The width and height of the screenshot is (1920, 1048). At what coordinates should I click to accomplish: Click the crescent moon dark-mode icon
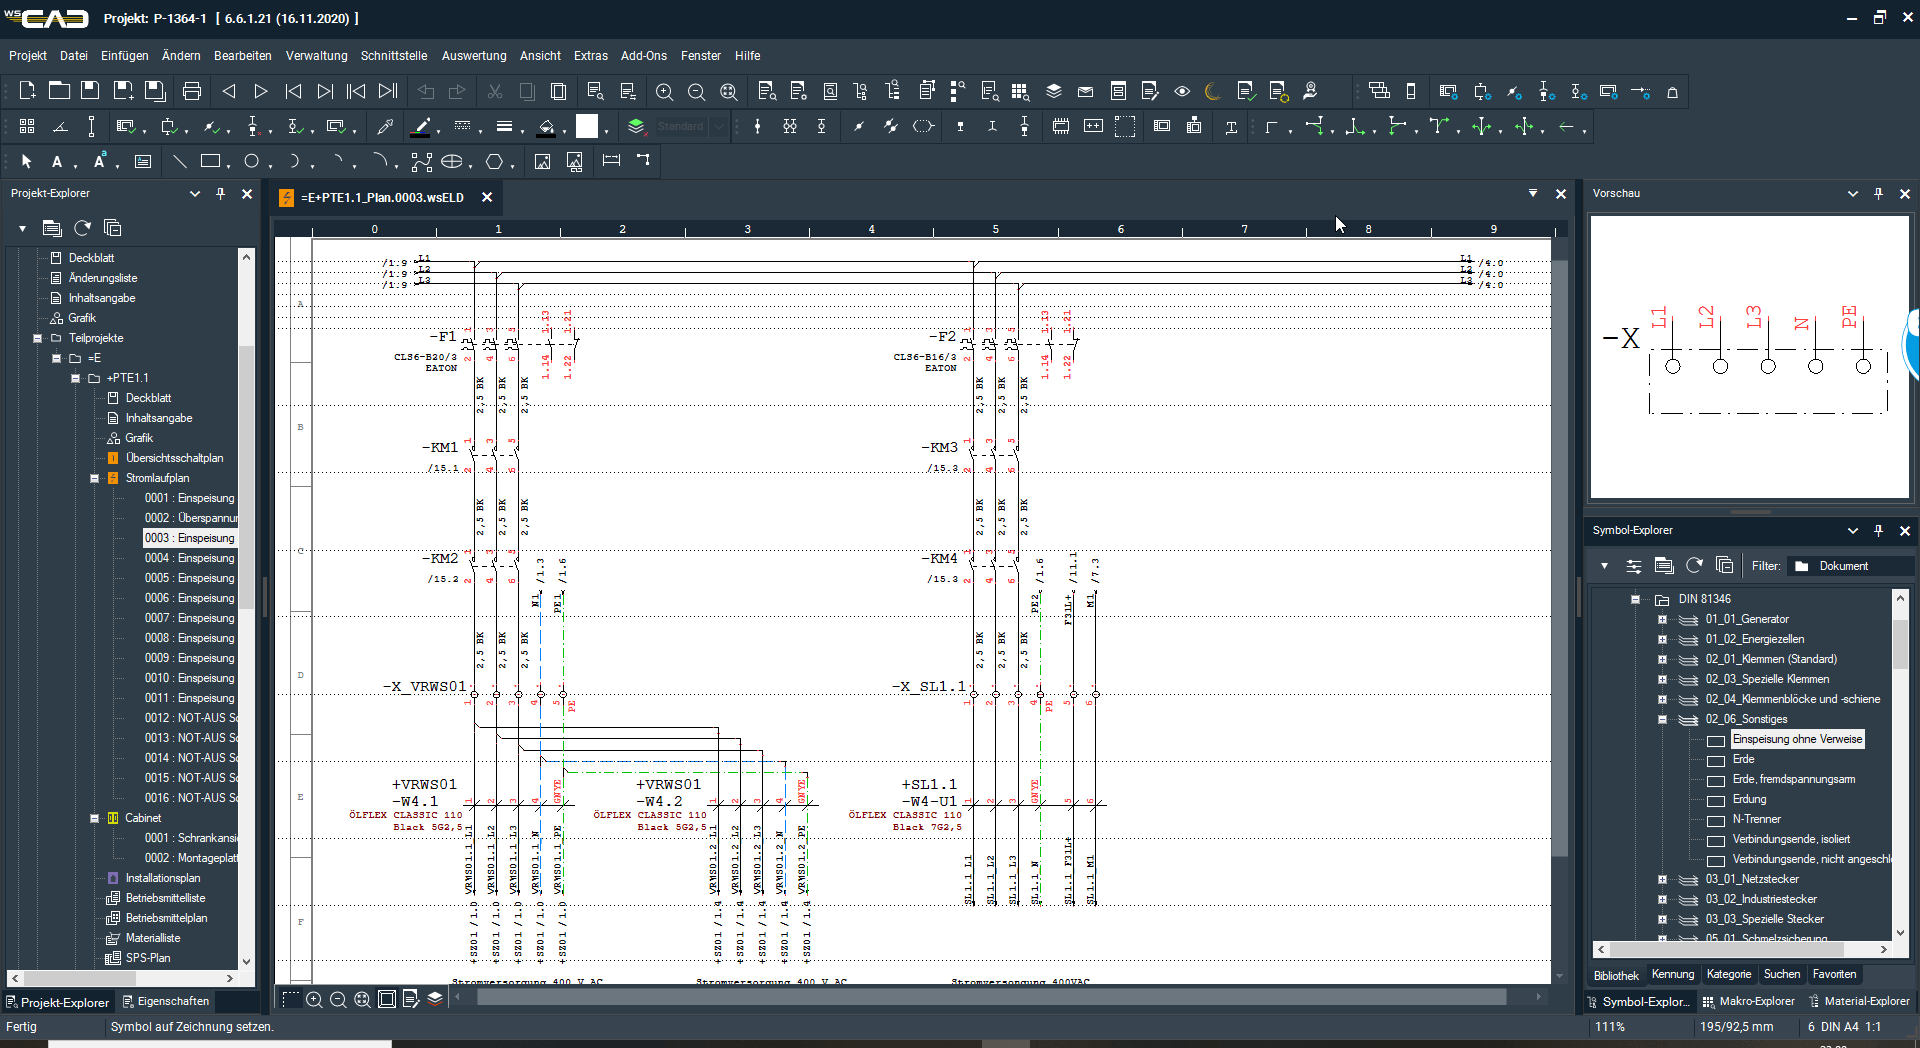1213,92
